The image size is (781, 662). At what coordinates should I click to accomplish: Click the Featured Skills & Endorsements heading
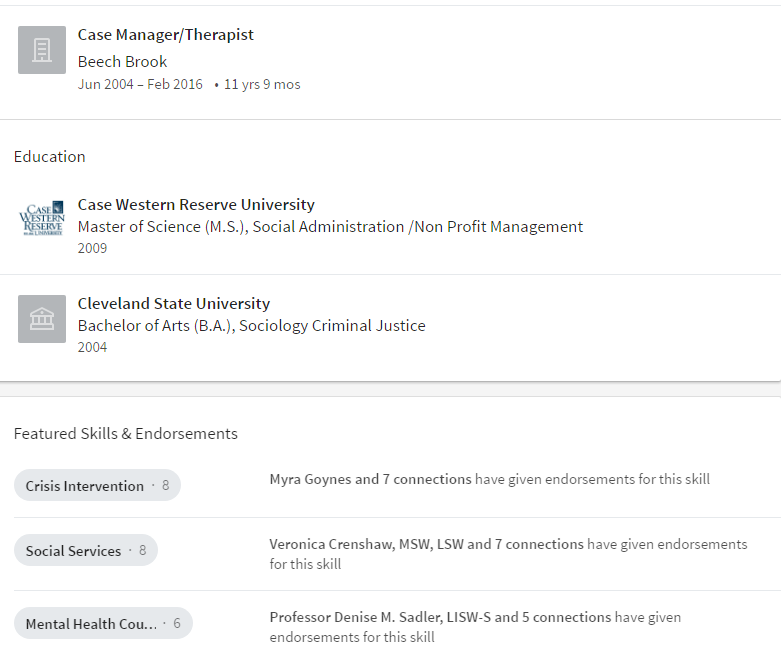(x=126, y=434)
